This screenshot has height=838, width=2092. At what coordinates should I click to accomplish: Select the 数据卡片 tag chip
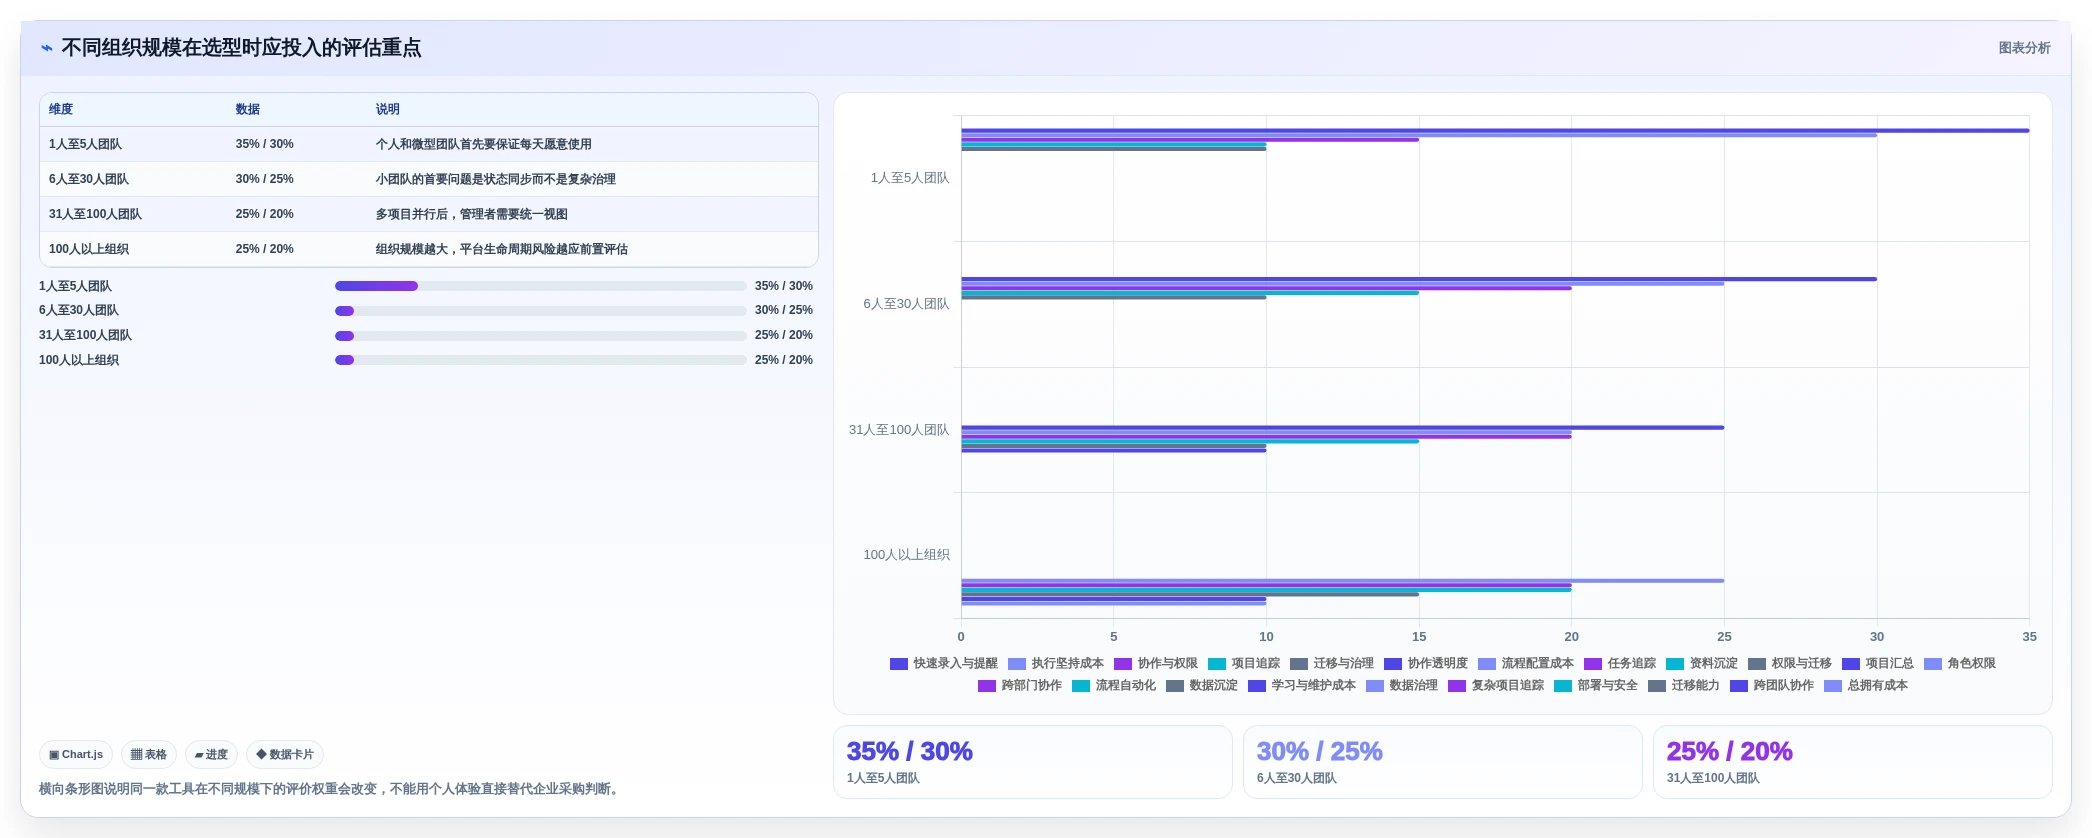(x=285, y=755)
